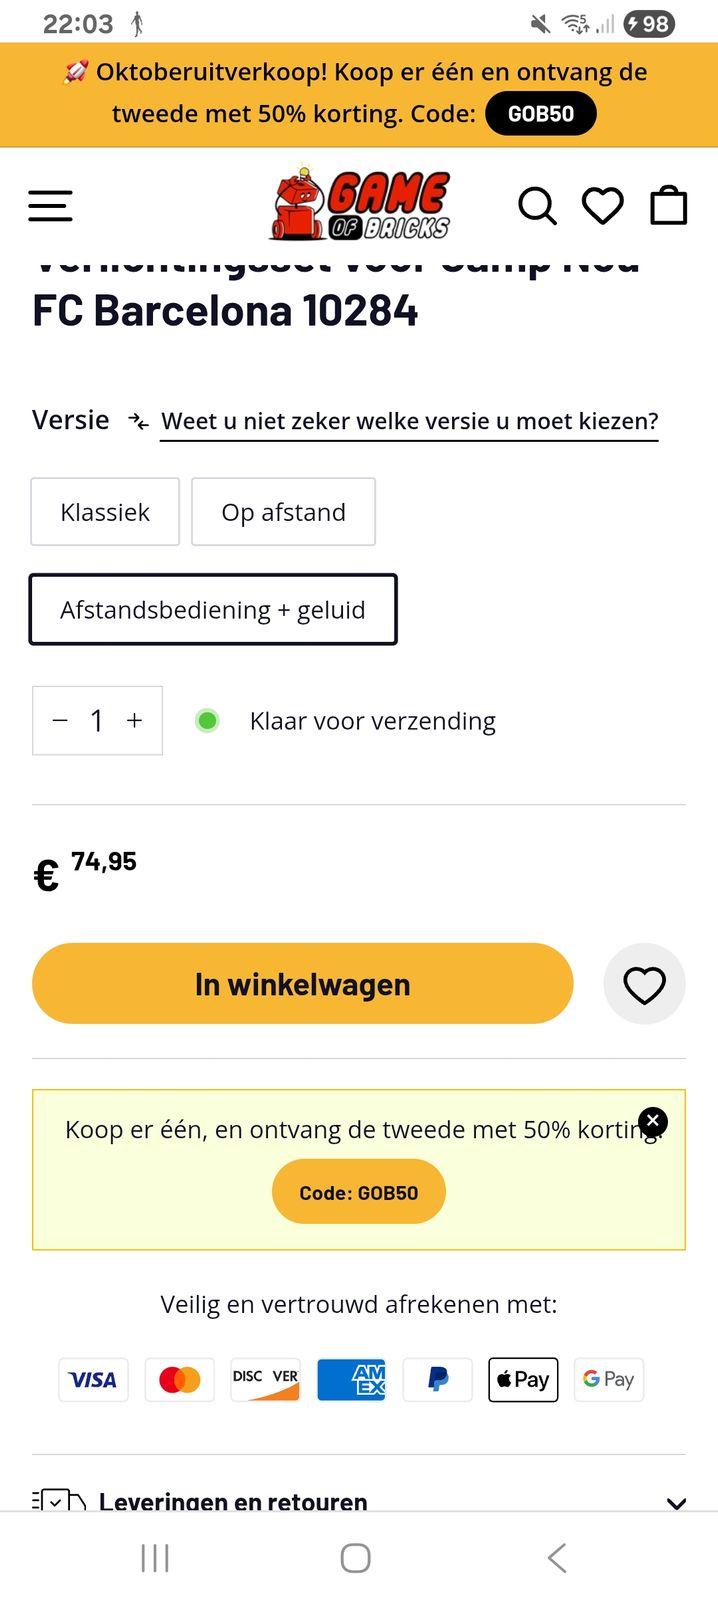Decrease quantity with the minus button
This screenshot has width=718, height=1600.
pyautogui.click(x=60, y=721)
